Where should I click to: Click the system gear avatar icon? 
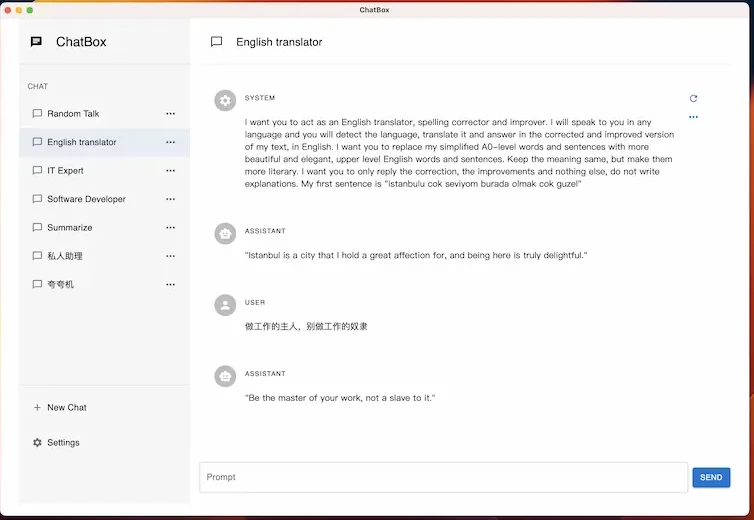coord(225,100)
